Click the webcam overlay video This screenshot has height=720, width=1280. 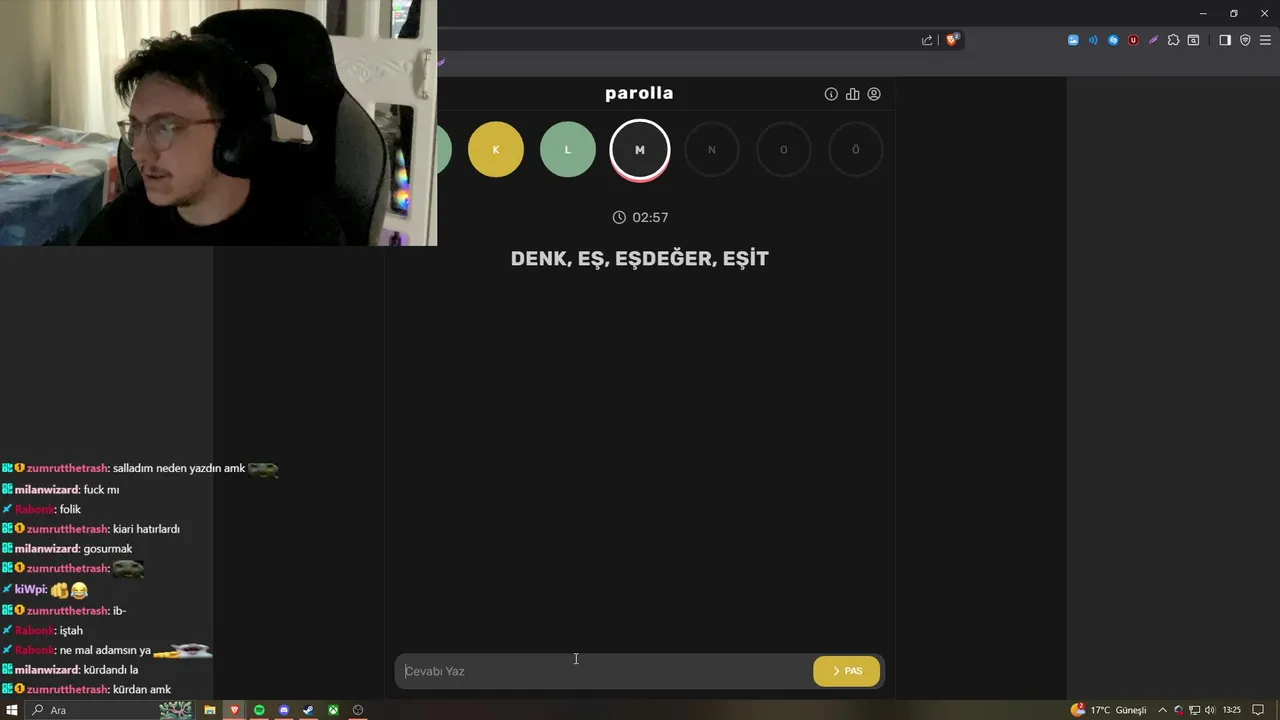(x=218, y=123)
